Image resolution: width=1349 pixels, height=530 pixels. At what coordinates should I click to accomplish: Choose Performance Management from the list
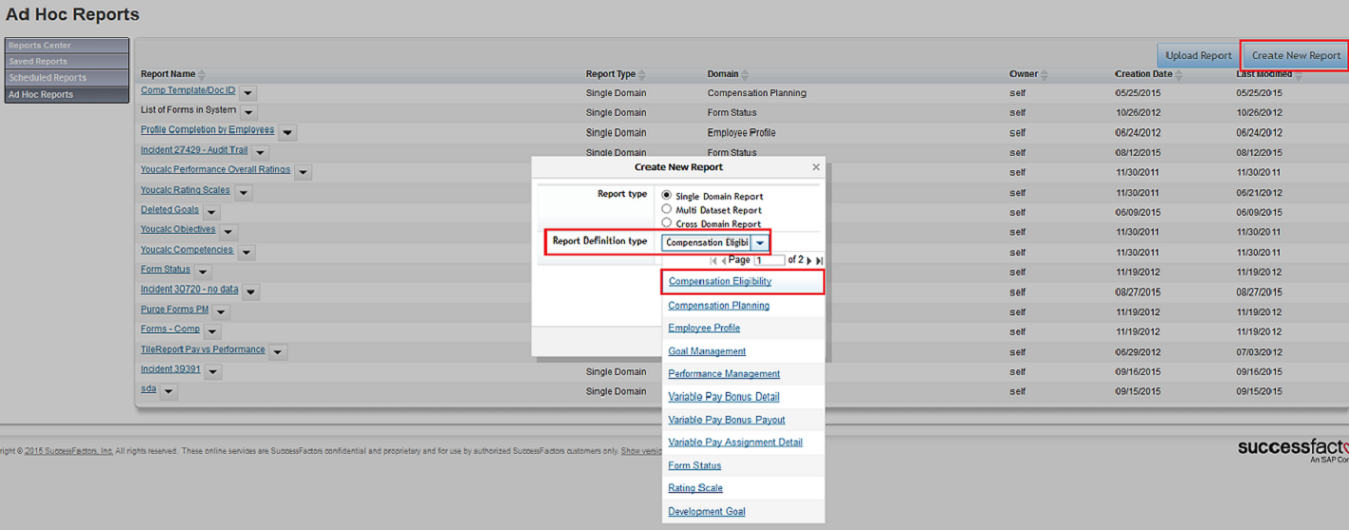pyautogui.click(x=724, y=374)
